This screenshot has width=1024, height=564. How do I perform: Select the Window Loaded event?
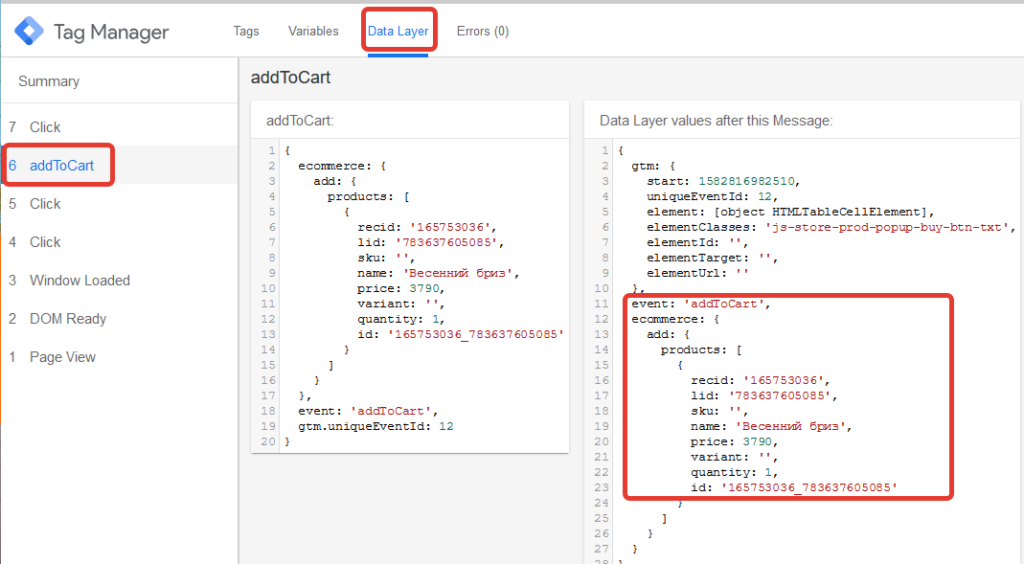pyautogui.click(x=119, y=280)
